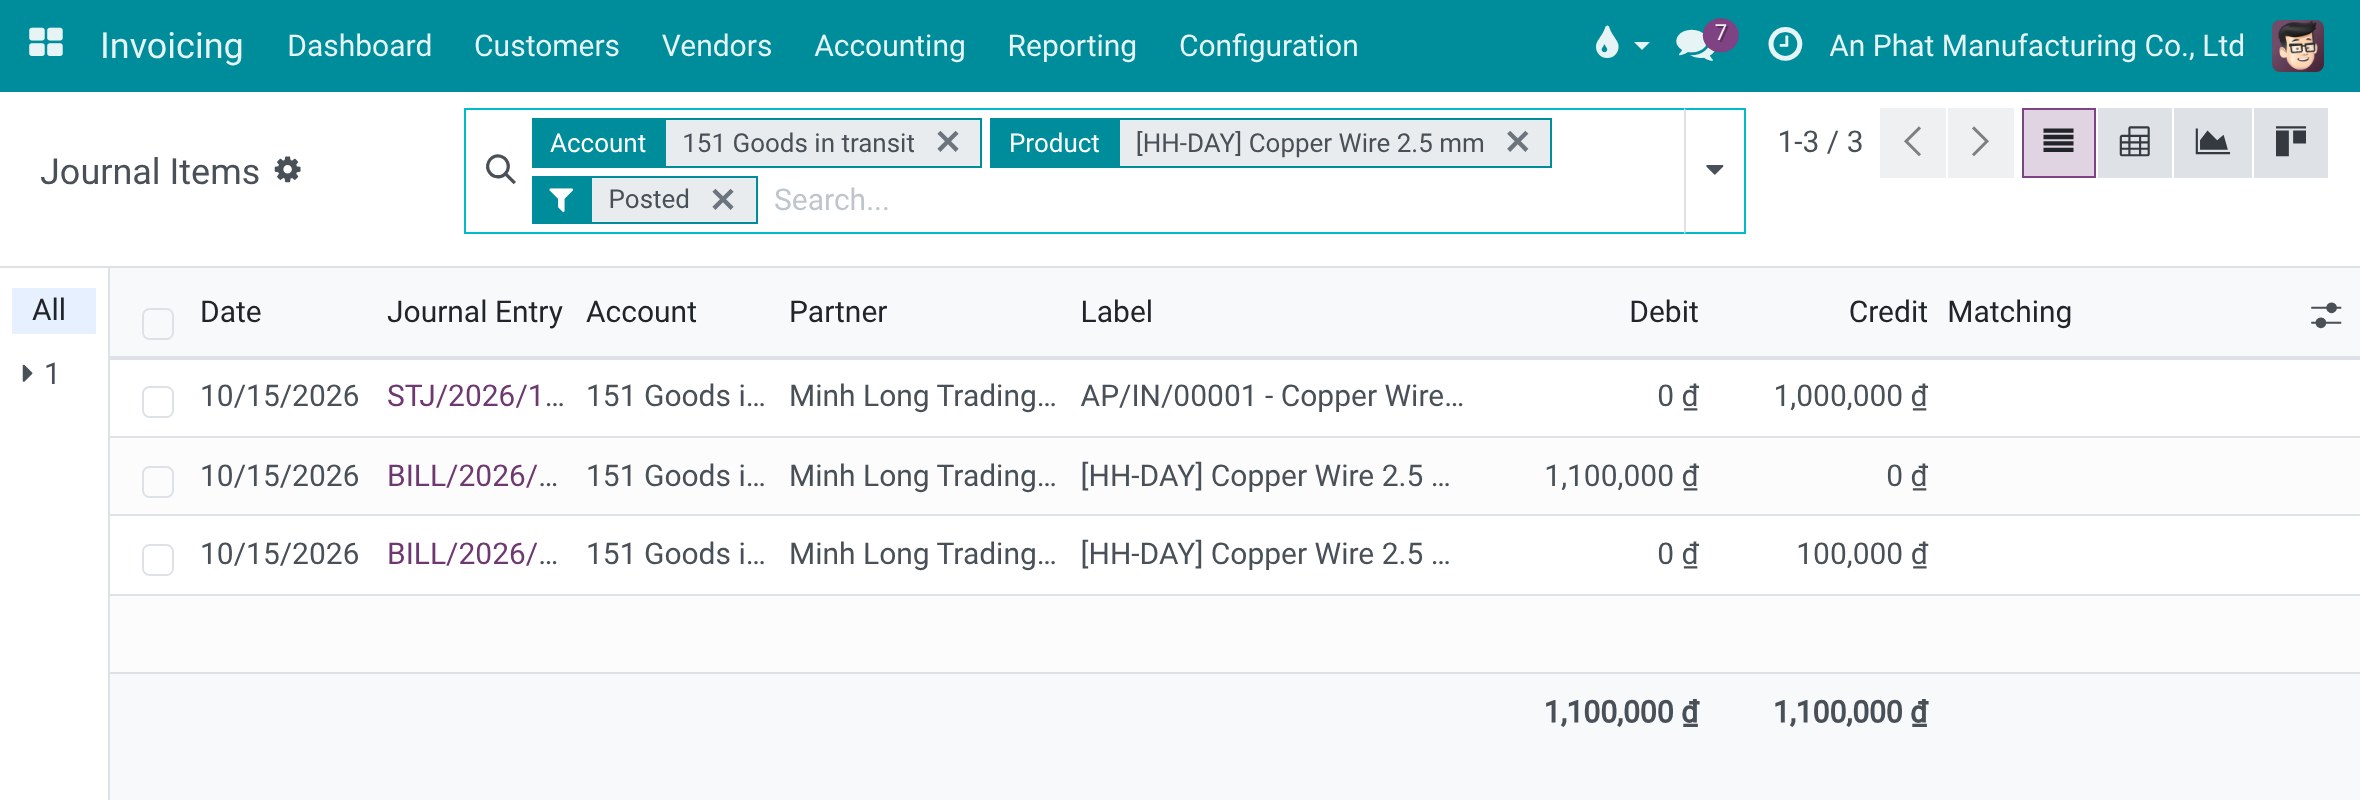Screen dimensions: 2360x800
Task: Switch to list view
Action: click(x=2058, y=142)
